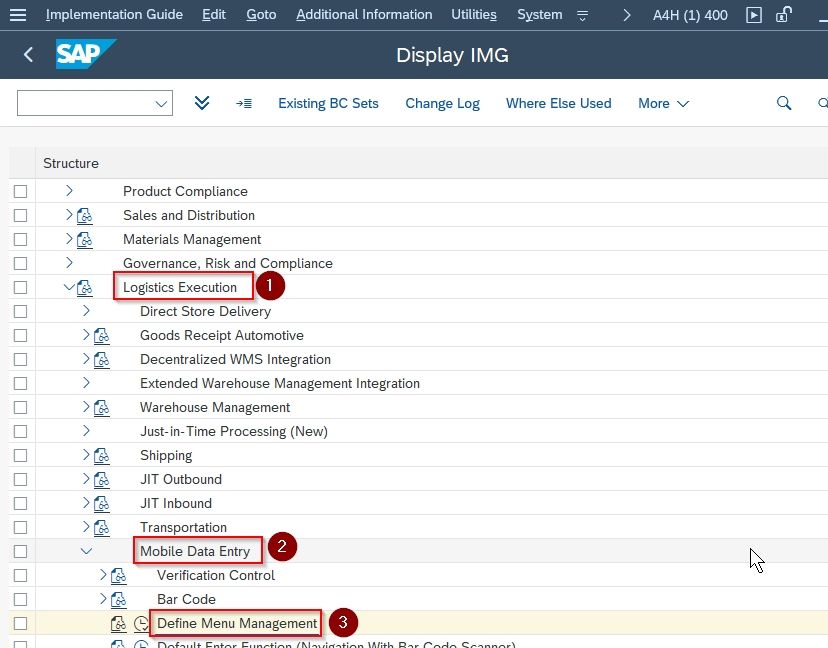The image size is (828, 648).
Task: Select the Define Menu Management entry
Action: coord(237,624)
